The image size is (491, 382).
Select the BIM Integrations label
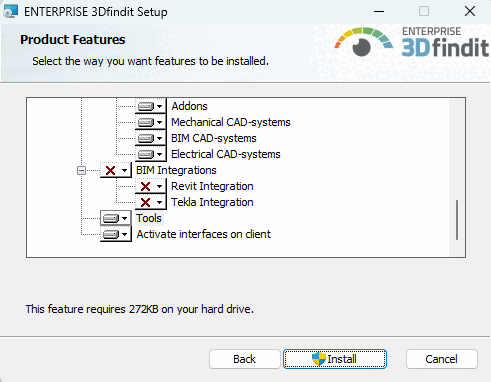(176, 170)
